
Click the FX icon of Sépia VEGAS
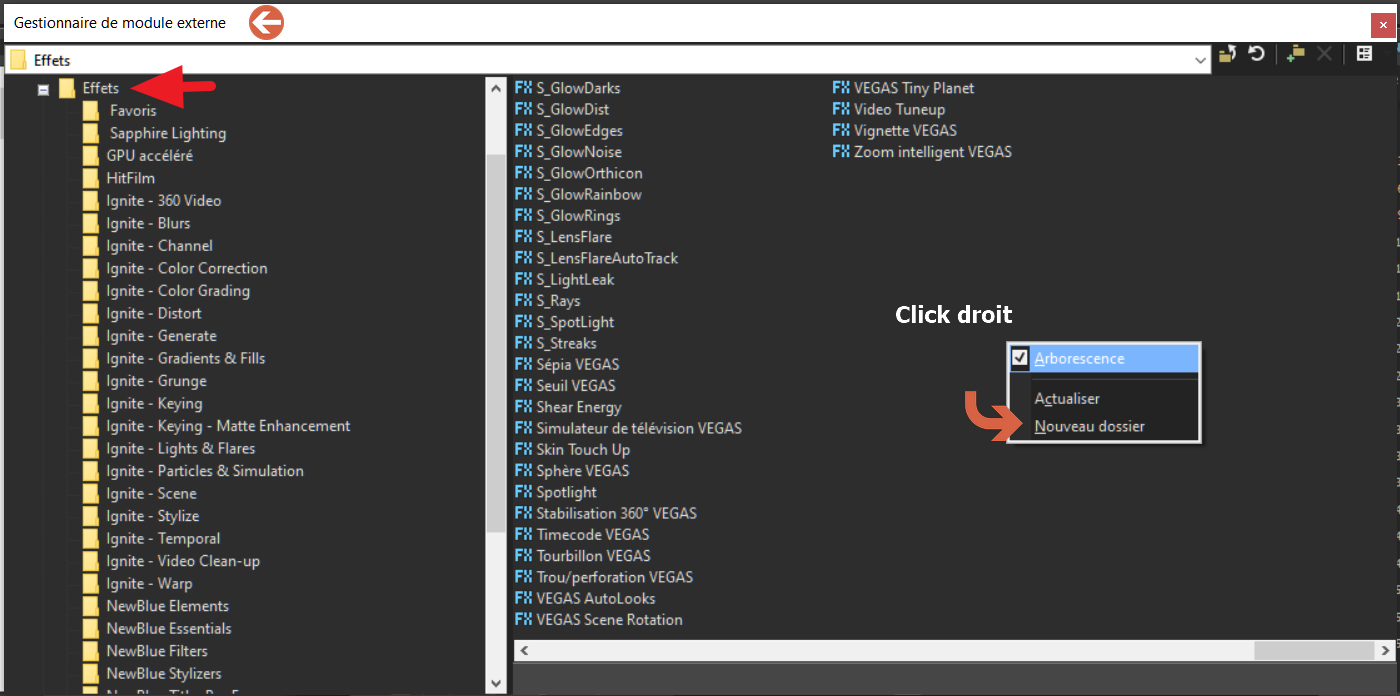[x=524, y=364]
